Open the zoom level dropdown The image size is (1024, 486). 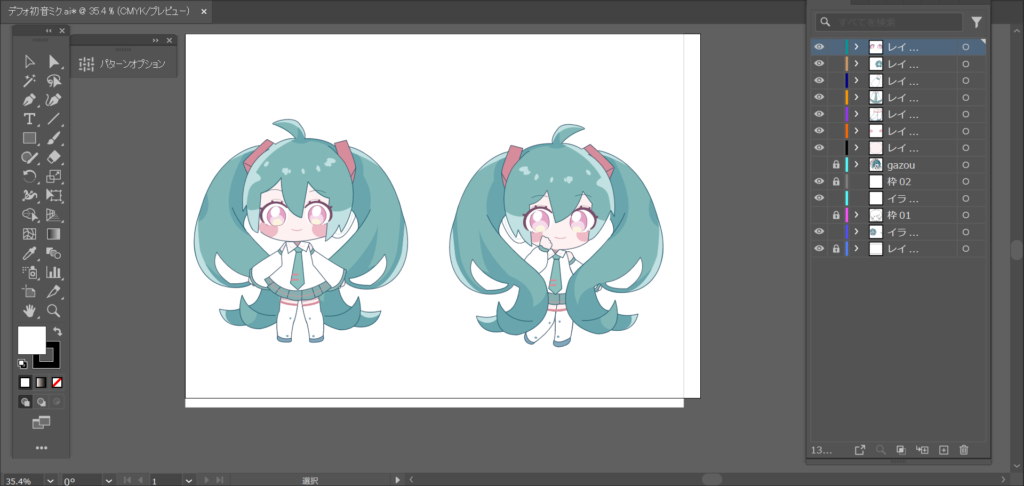coord(50,481)
